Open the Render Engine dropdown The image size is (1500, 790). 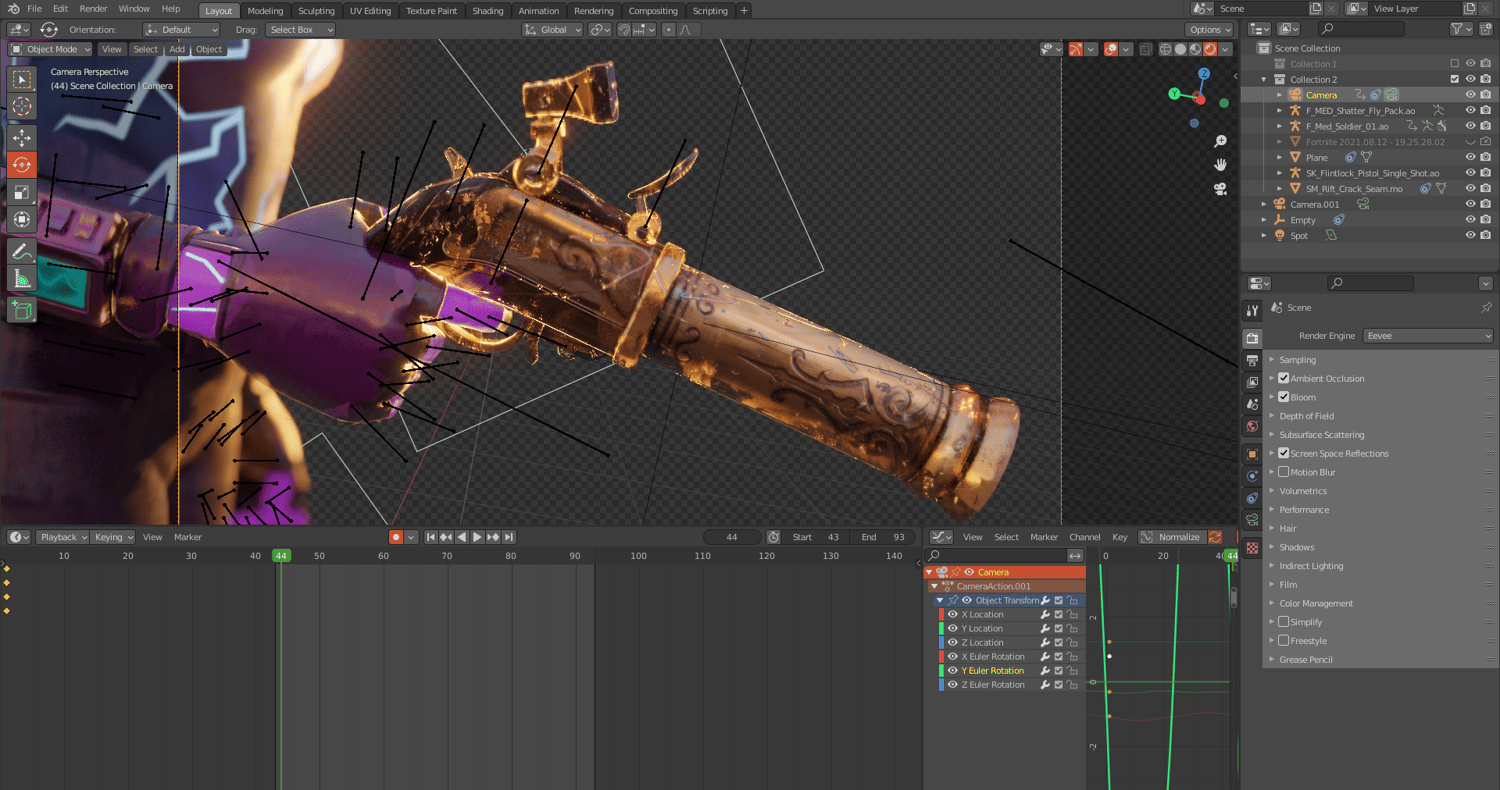[1428, 336]
